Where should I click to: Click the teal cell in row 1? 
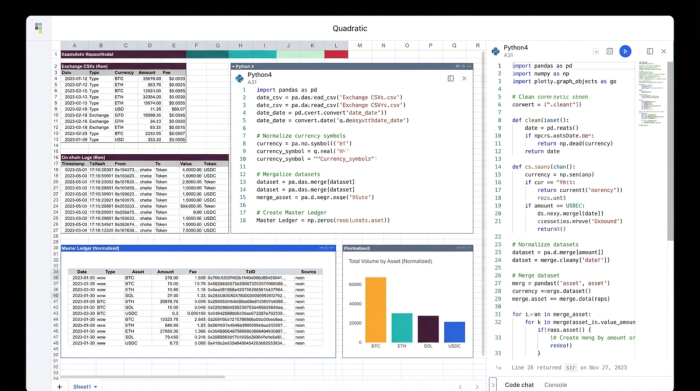click(x=253, y=54)
